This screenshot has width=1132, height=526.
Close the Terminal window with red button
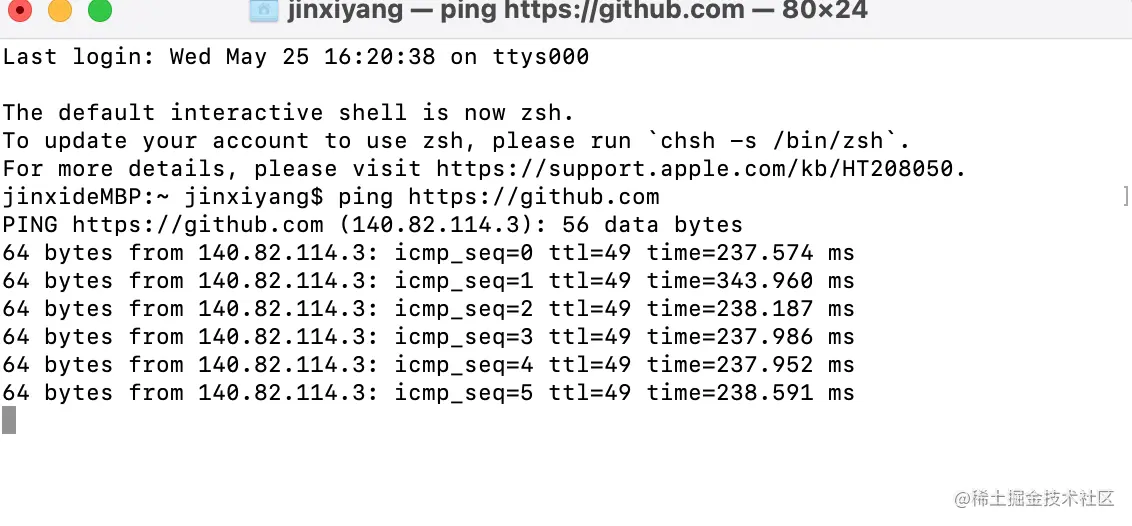(21, 11)
